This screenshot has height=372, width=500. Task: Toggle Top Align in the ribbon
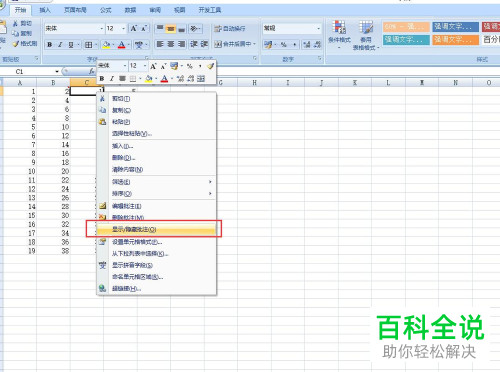[x=160, y=29]
